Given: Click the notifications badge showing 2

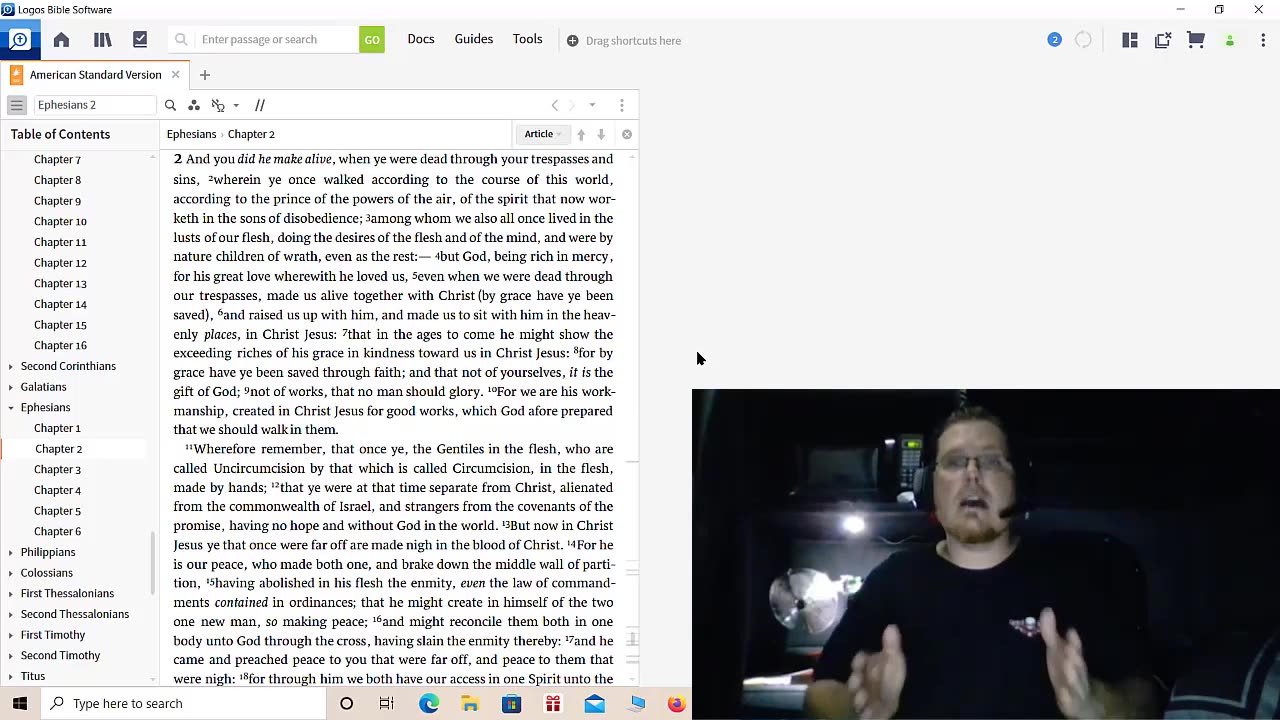Looking at the screenshot, I should coord(1054,40).
